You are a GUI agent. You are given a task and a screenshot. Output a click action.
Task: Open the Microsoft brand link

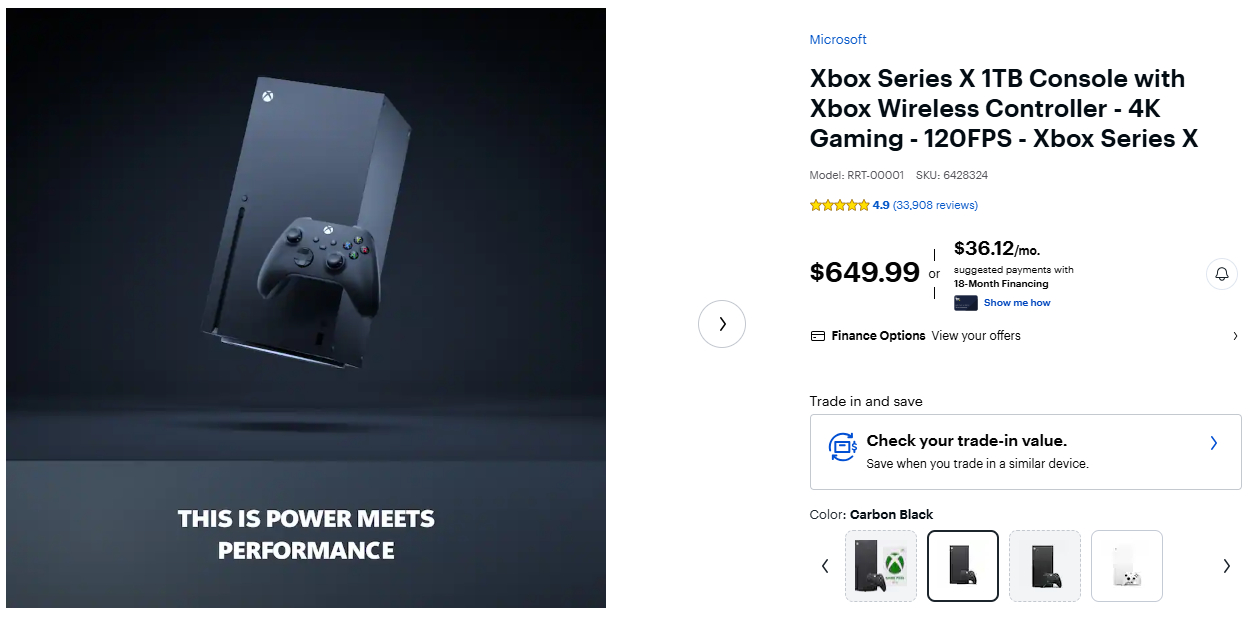(x=838, y=40)
